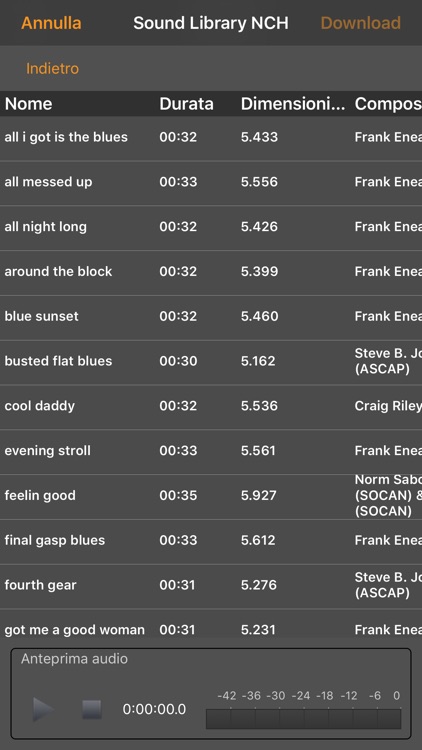Go back with Indietro
422x750 pixels.
click(x=52, y=68)
